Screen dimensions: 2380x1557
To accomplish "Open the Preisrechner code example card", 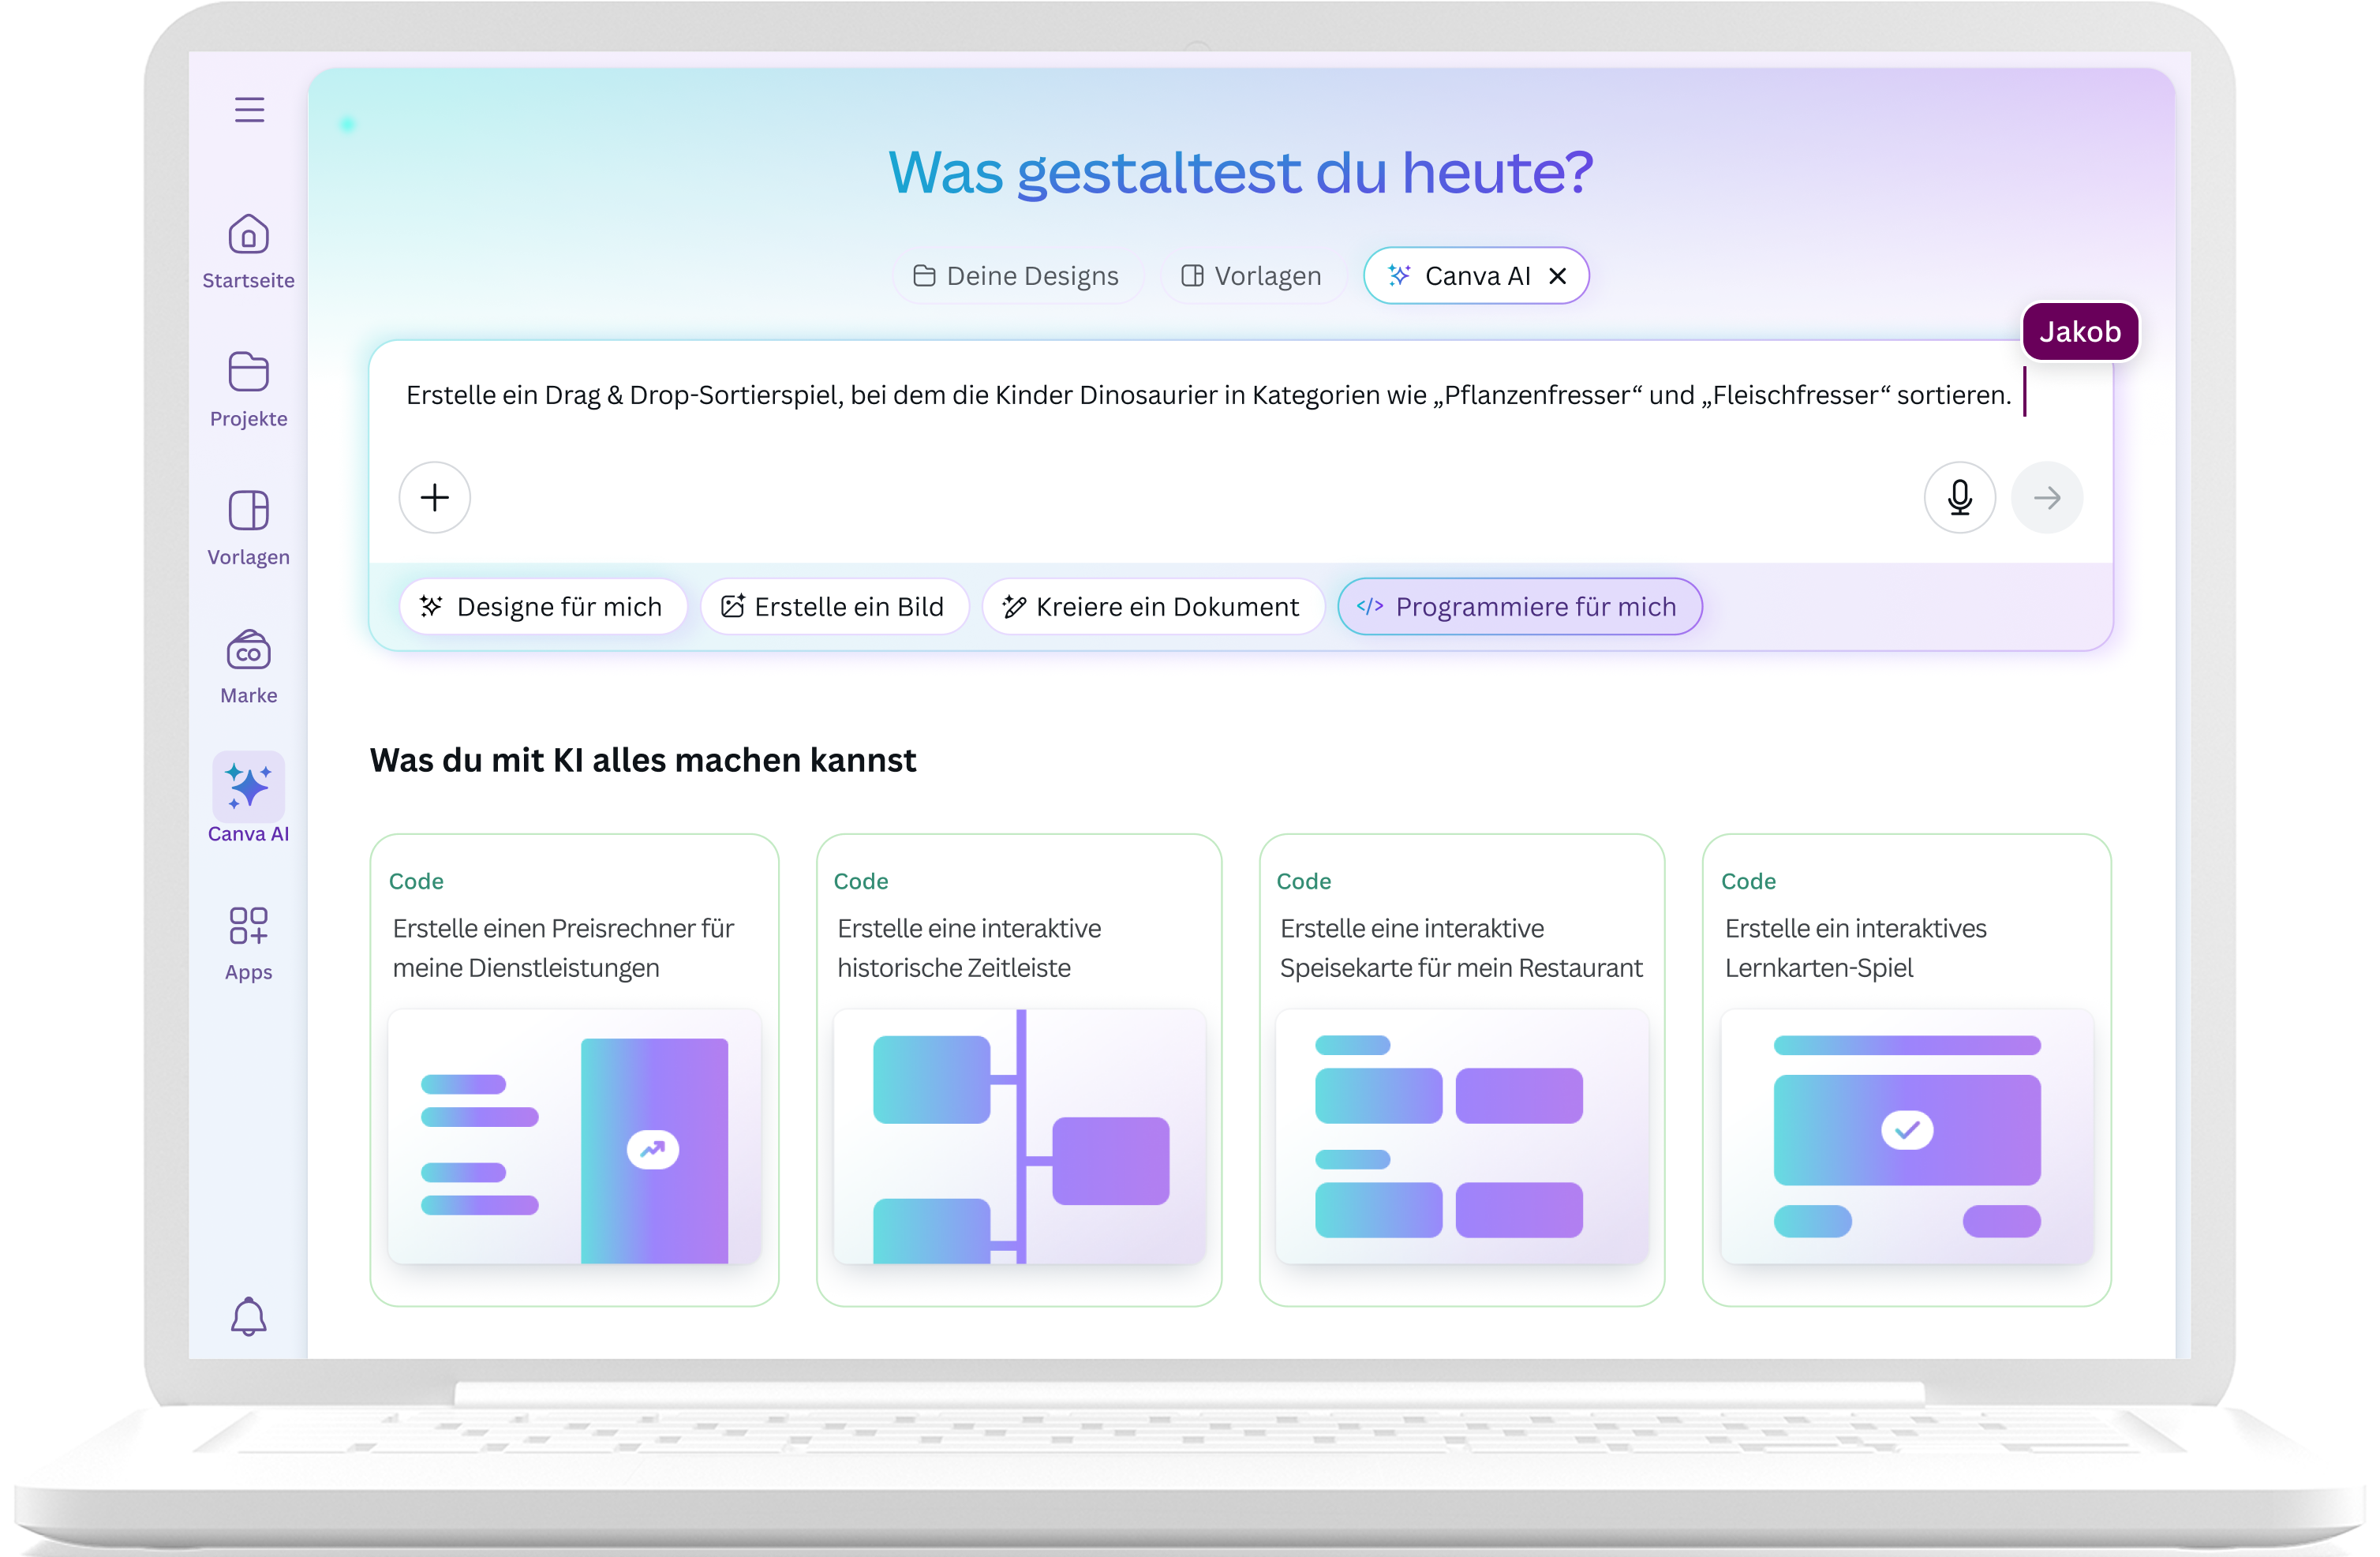I will (x=574, y=1070).
